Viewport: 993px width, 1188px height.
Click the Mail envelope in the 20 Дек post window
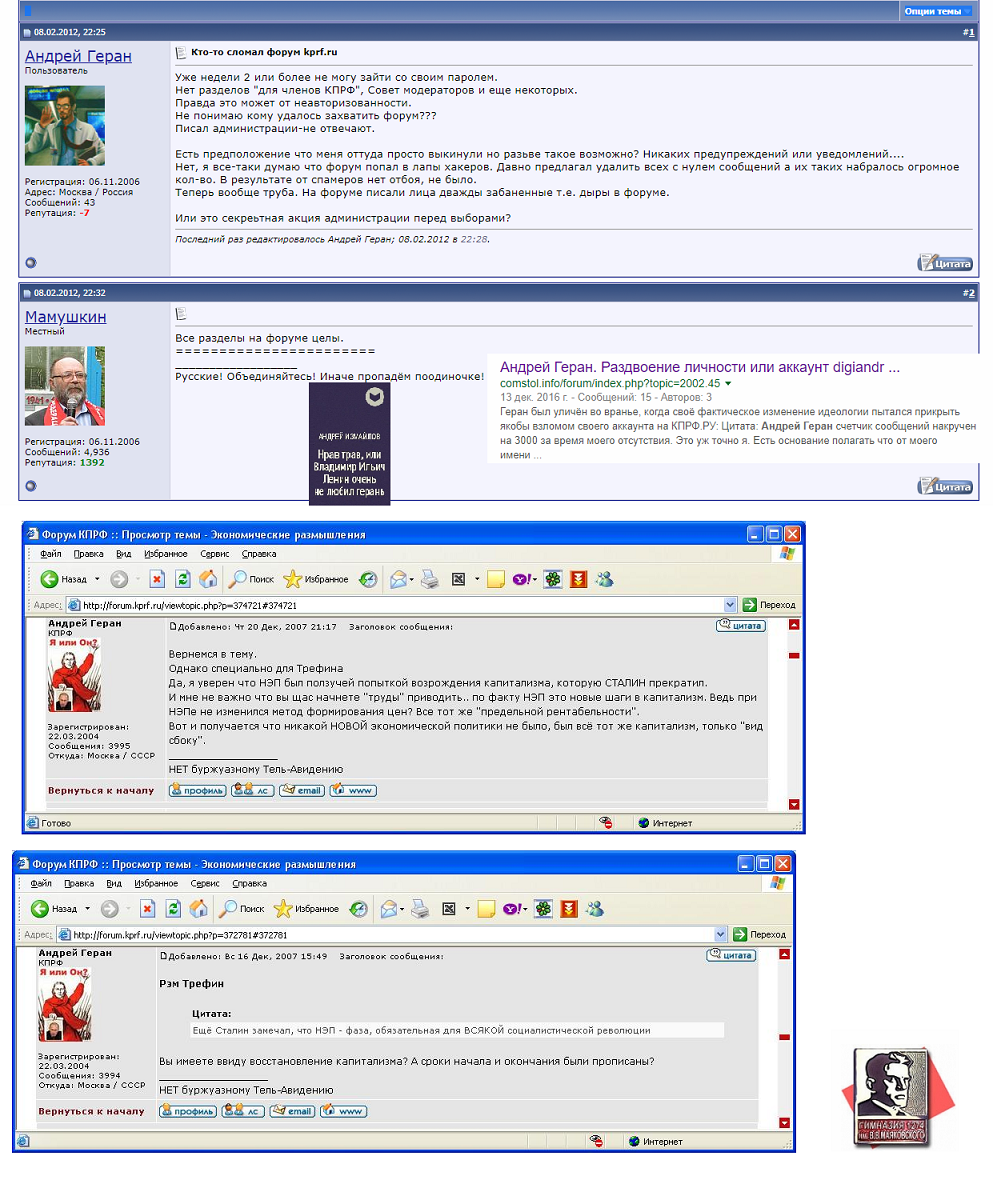(398, 580)
